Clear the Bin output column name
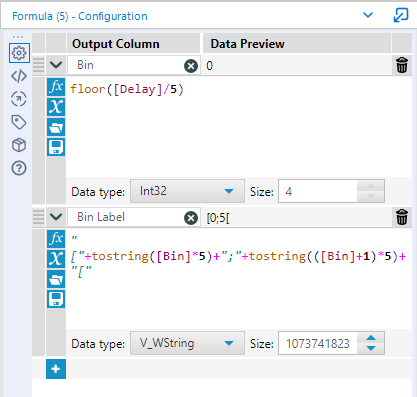 click(x=191, y=66)
